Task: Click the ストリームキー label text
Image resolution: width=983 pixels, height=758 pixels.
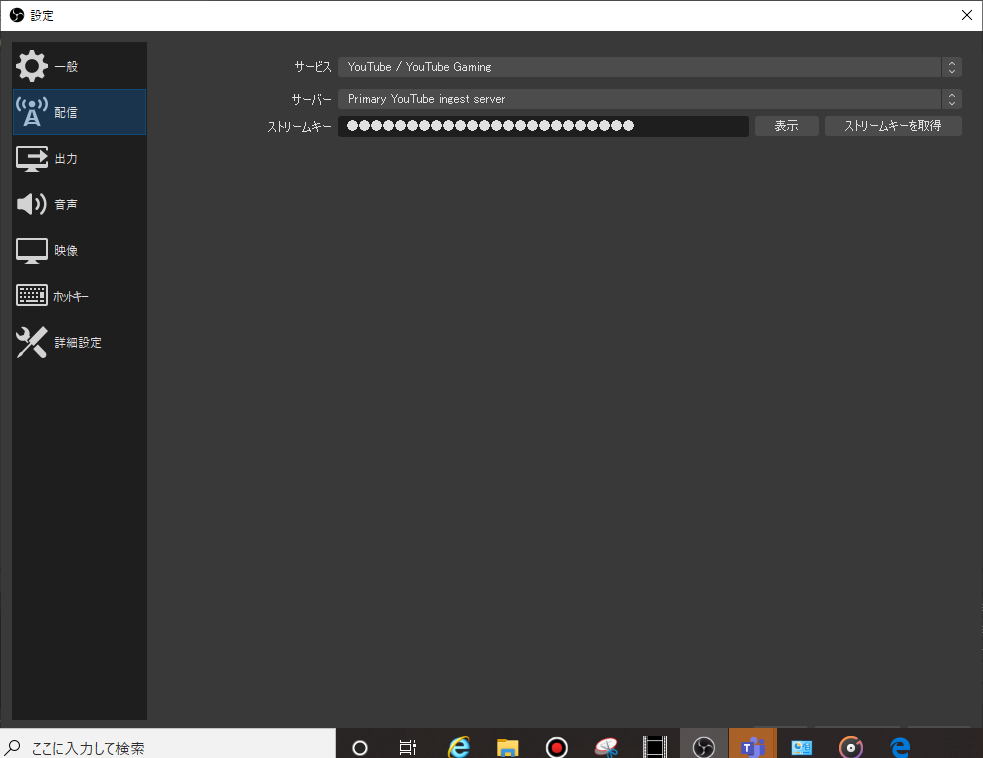Action: [299, 127]
